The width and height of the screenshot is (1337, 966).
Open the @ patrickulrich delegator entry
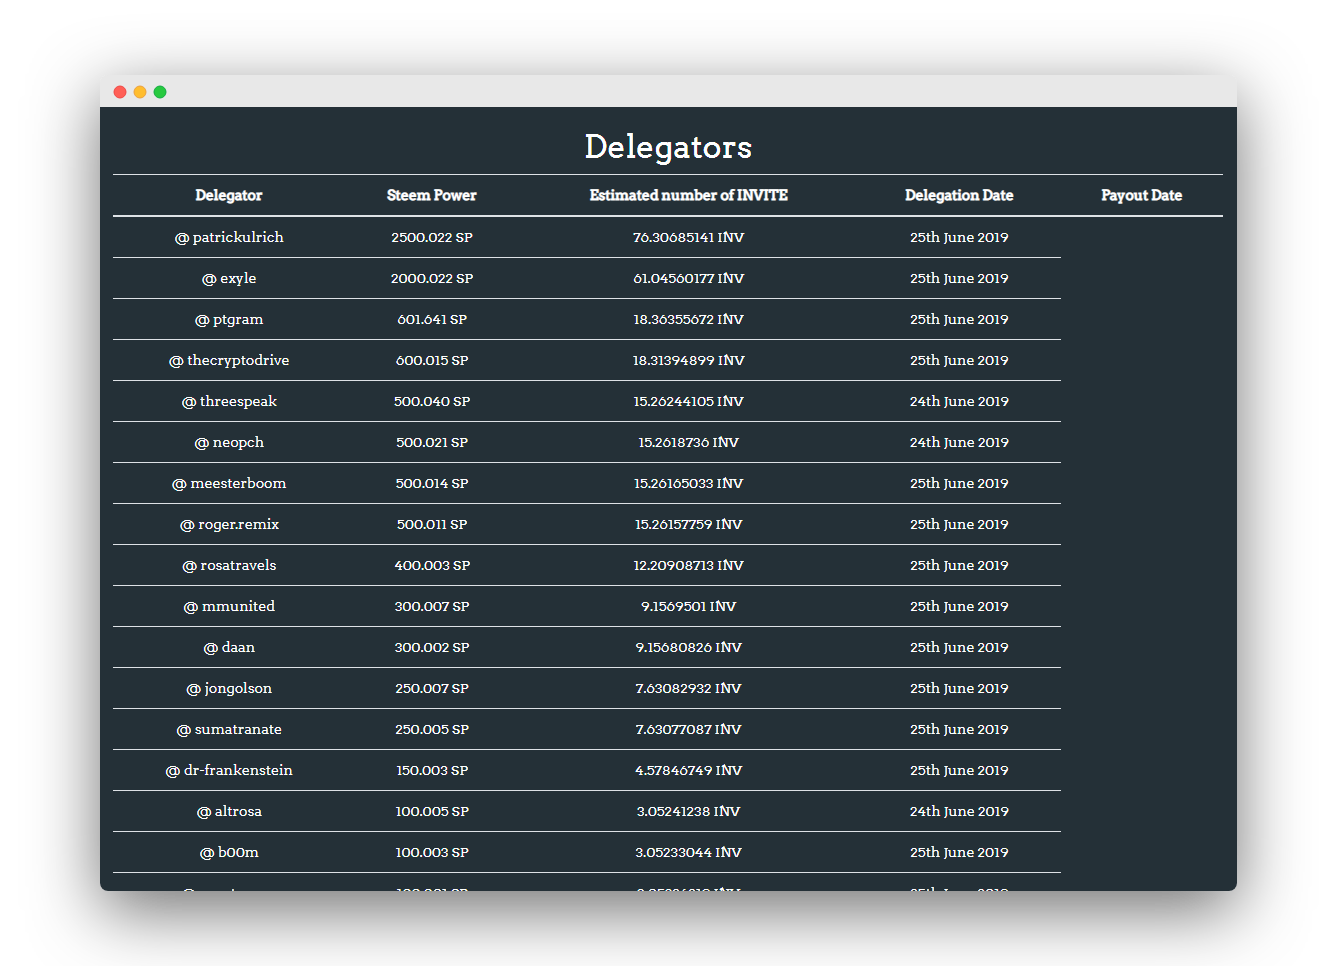pos(229,237)
